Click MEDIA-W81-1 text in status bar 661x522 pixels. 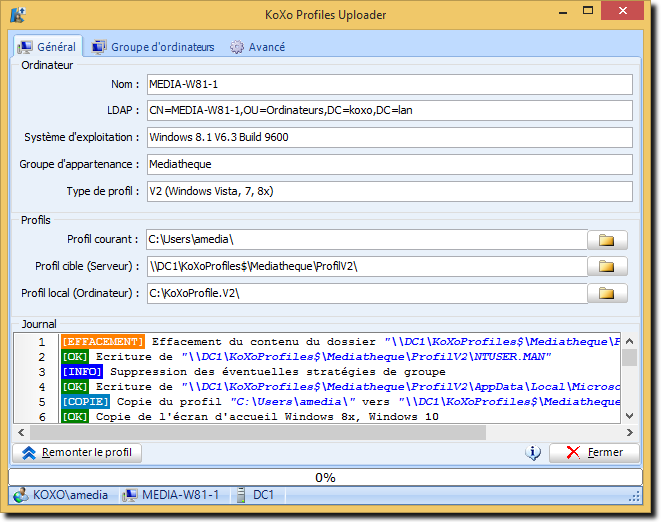(180, 495)
